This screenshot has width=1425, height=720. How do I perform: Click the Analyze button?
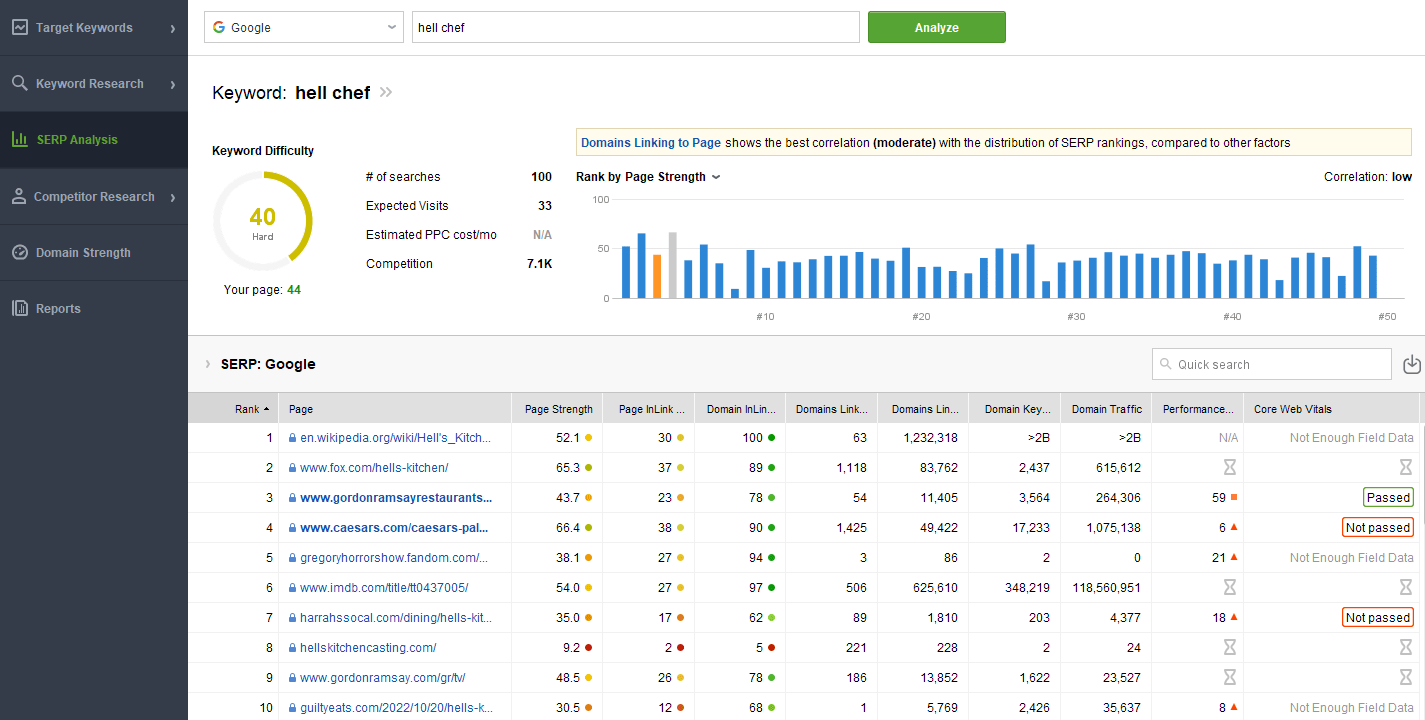coord(937,28)
